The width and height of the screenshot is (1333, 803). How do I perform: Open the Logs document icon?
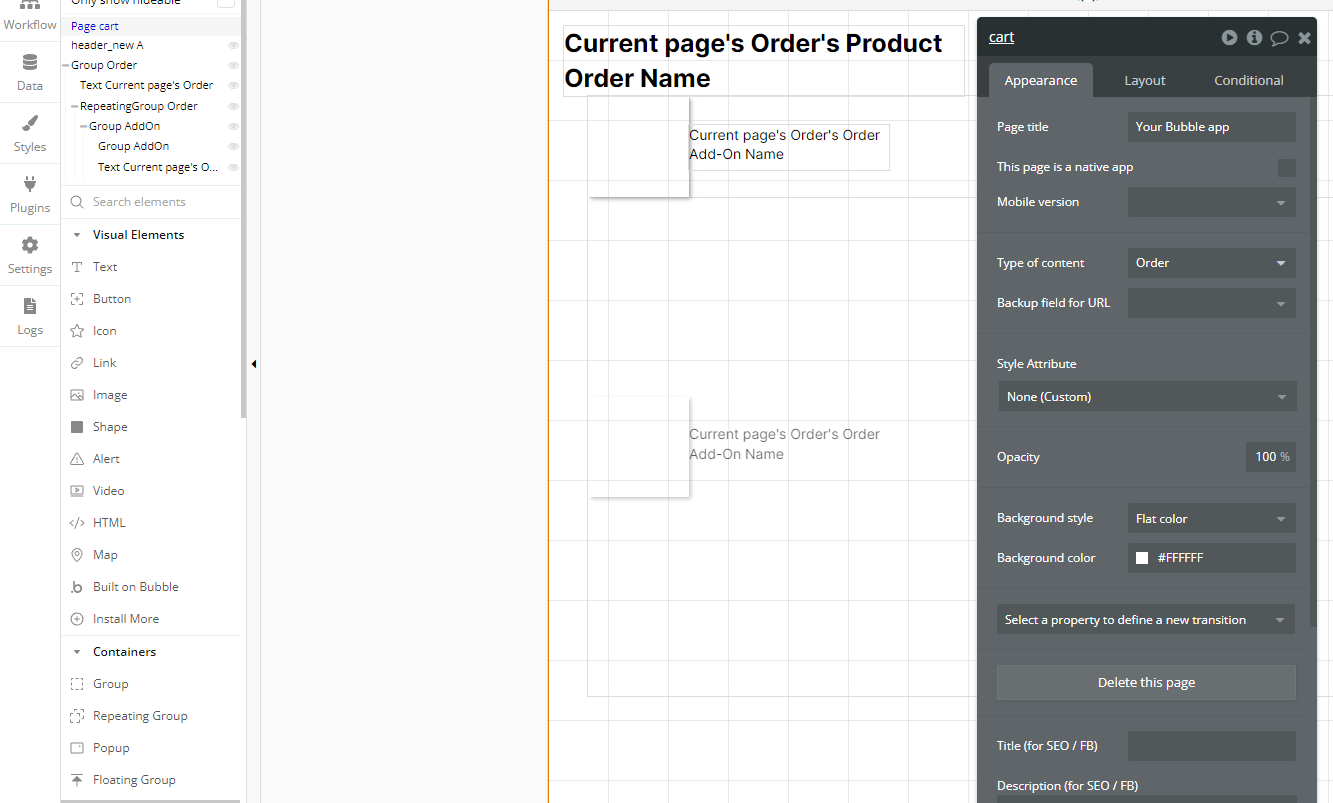point(30,307)
